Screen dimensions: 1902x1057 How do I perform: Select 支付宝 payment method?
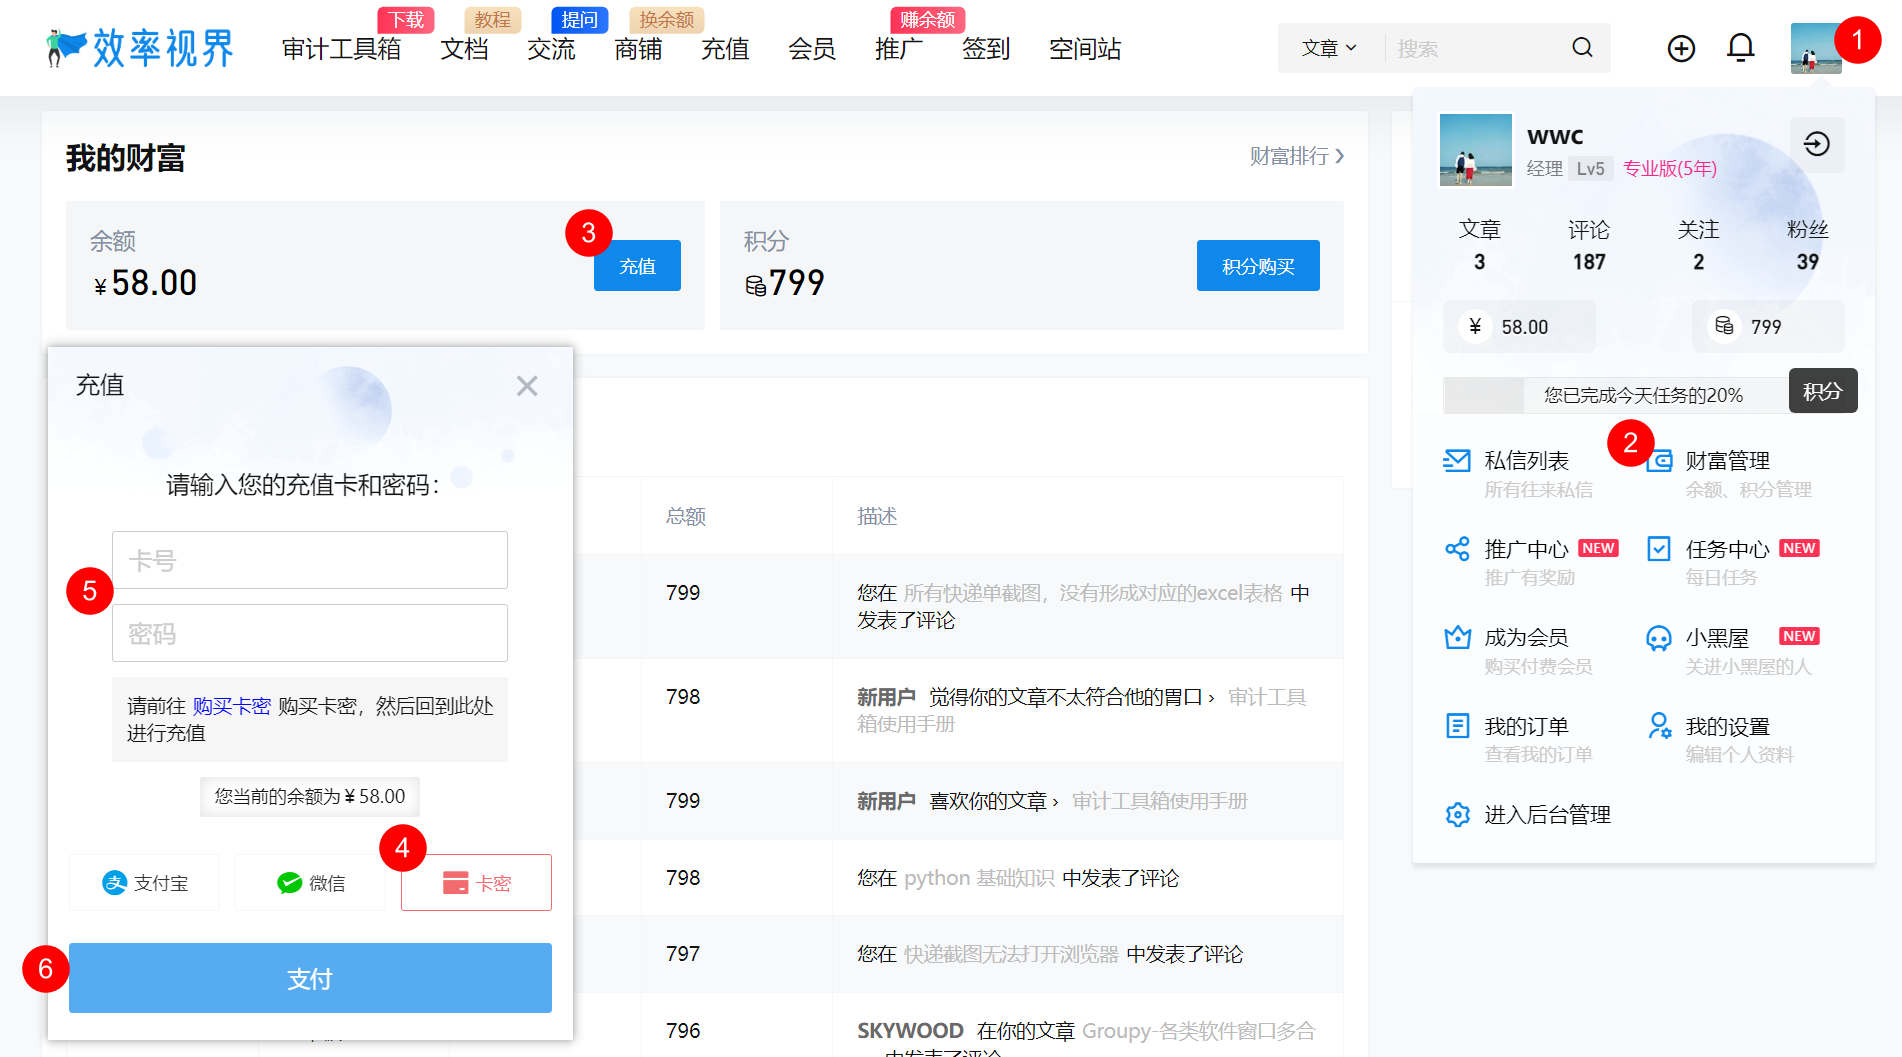145,883
